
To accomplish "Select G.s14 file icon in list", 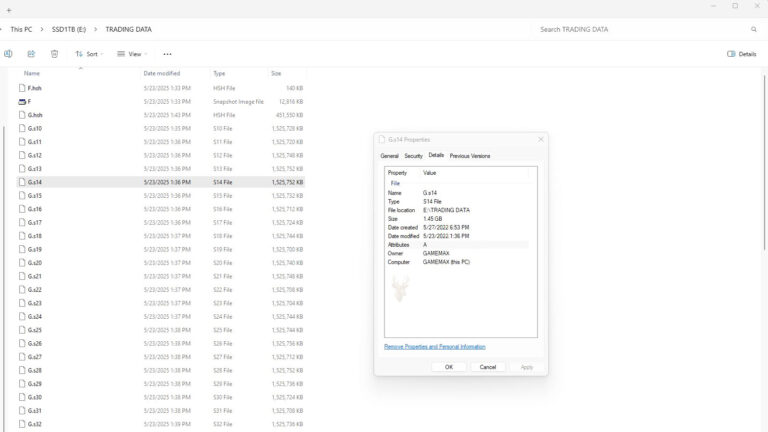I will [x=22, y=182].
